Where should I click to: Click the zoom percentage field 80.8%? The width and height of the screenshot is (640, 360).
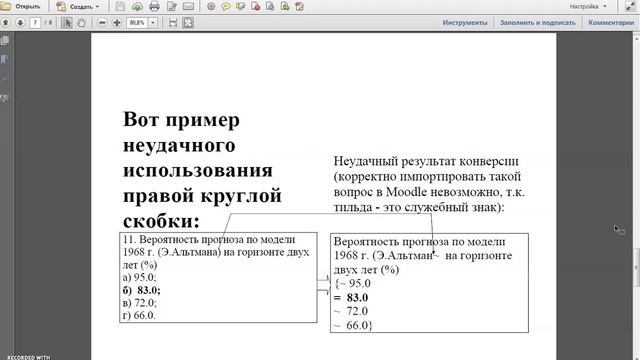138,23
